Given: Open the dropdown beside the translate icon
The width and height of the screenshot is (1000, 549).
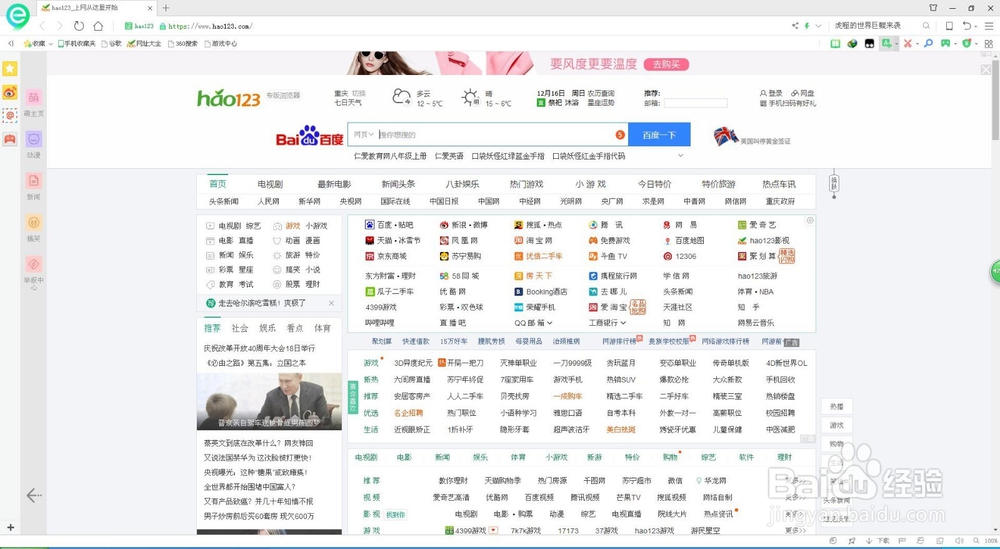Looking at the screenshot, I should click(896, 43).
